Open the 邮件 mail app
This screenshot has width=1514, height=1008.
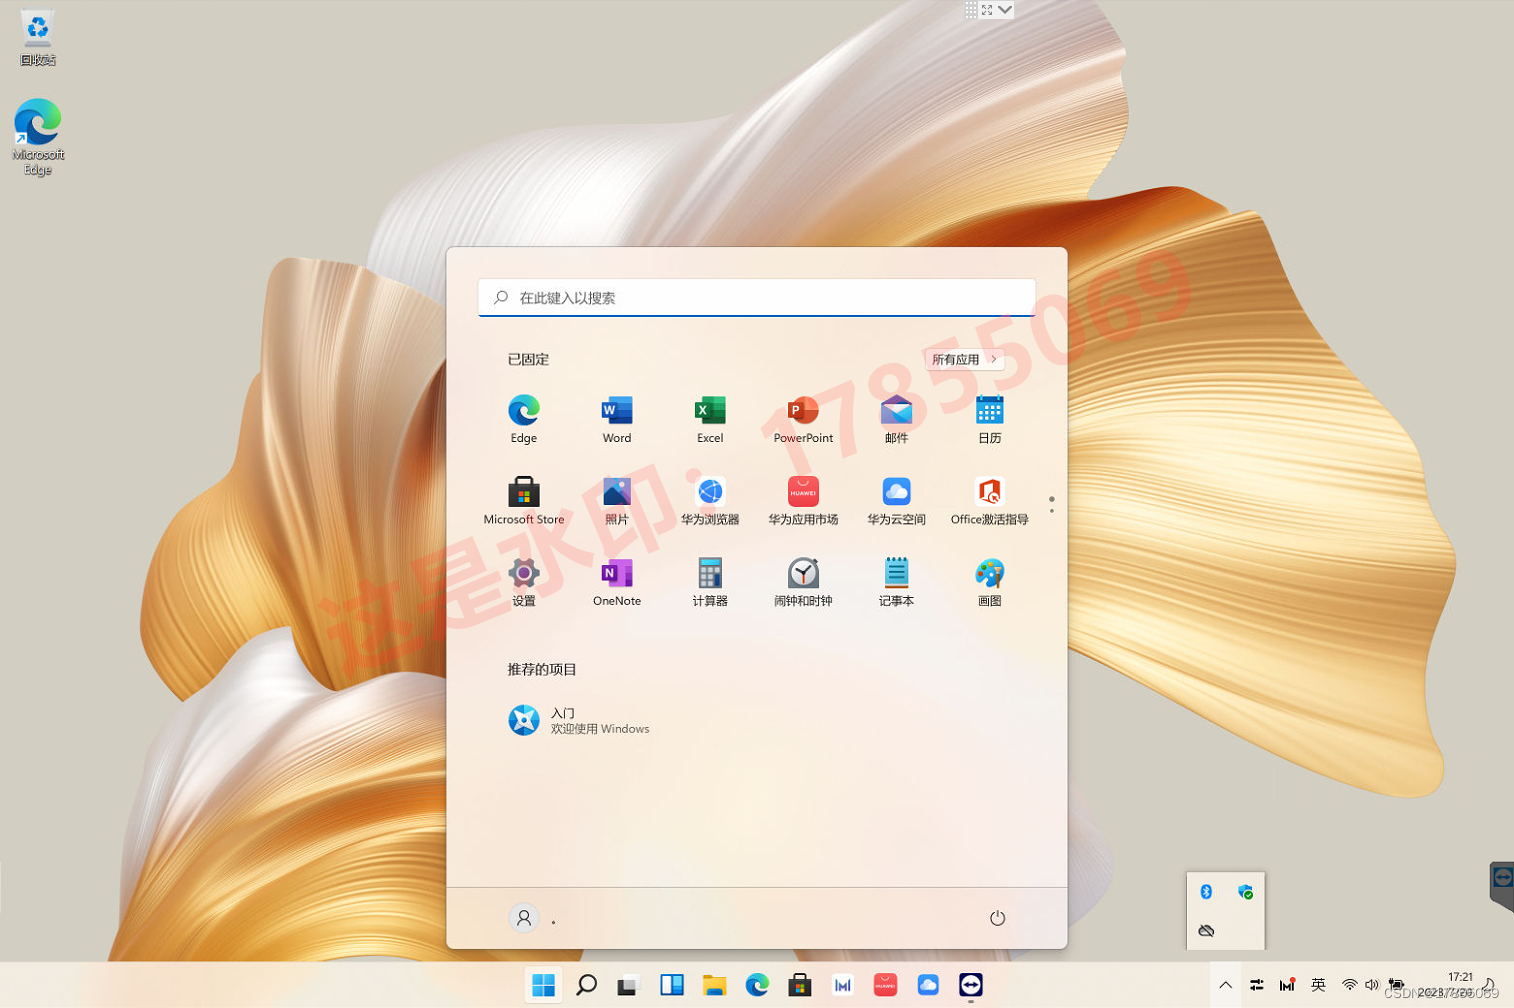coord(896,419)
